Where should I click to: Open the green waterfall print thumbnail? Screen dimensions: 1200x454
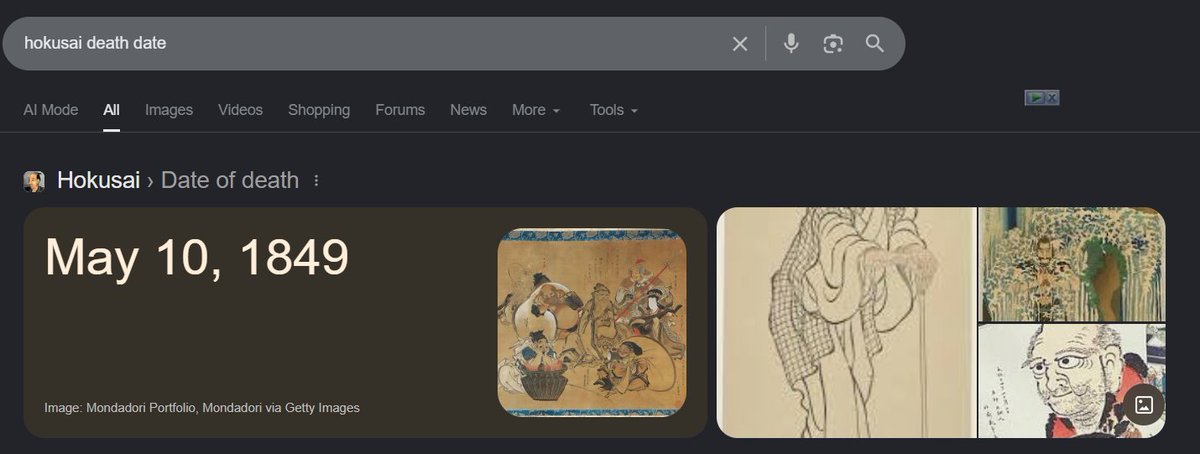tap(1071, 264)
